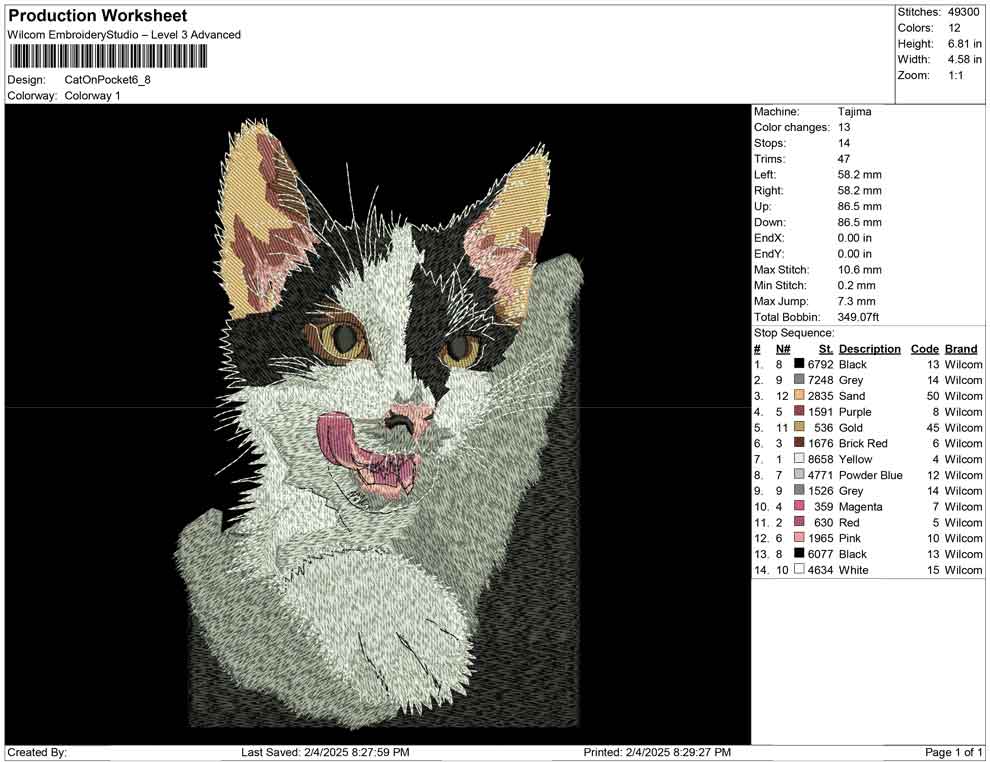Click the Description column header

pyautogui.click(x=869, y=349)
